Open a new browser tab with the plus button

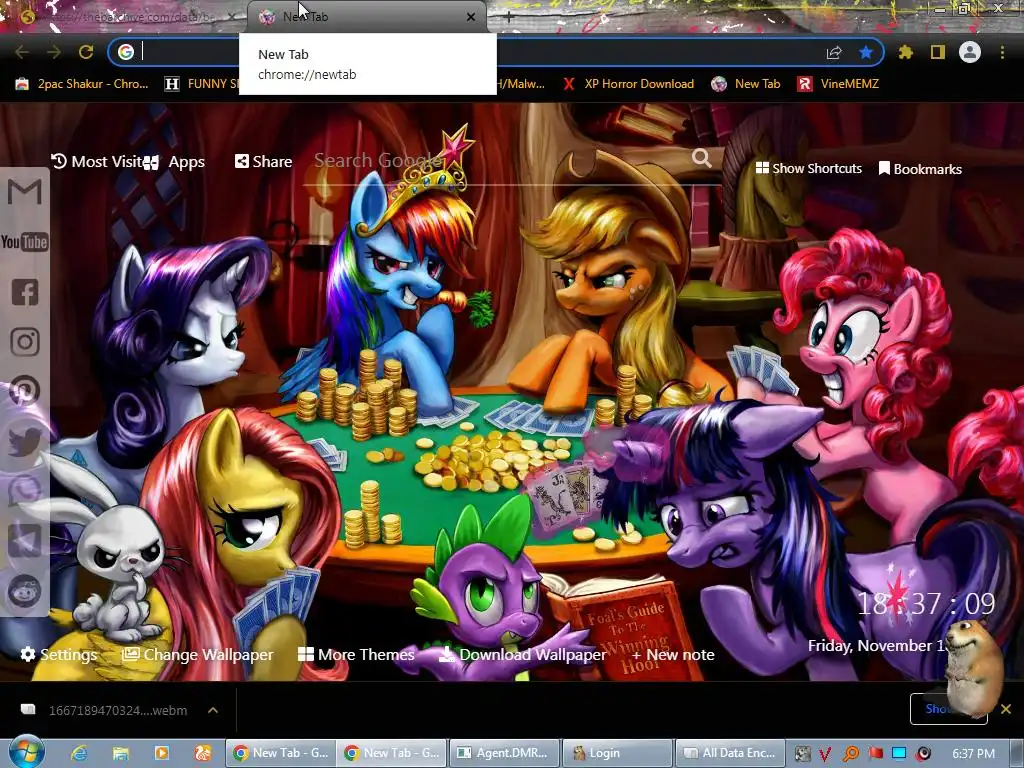tap(509, 17)
